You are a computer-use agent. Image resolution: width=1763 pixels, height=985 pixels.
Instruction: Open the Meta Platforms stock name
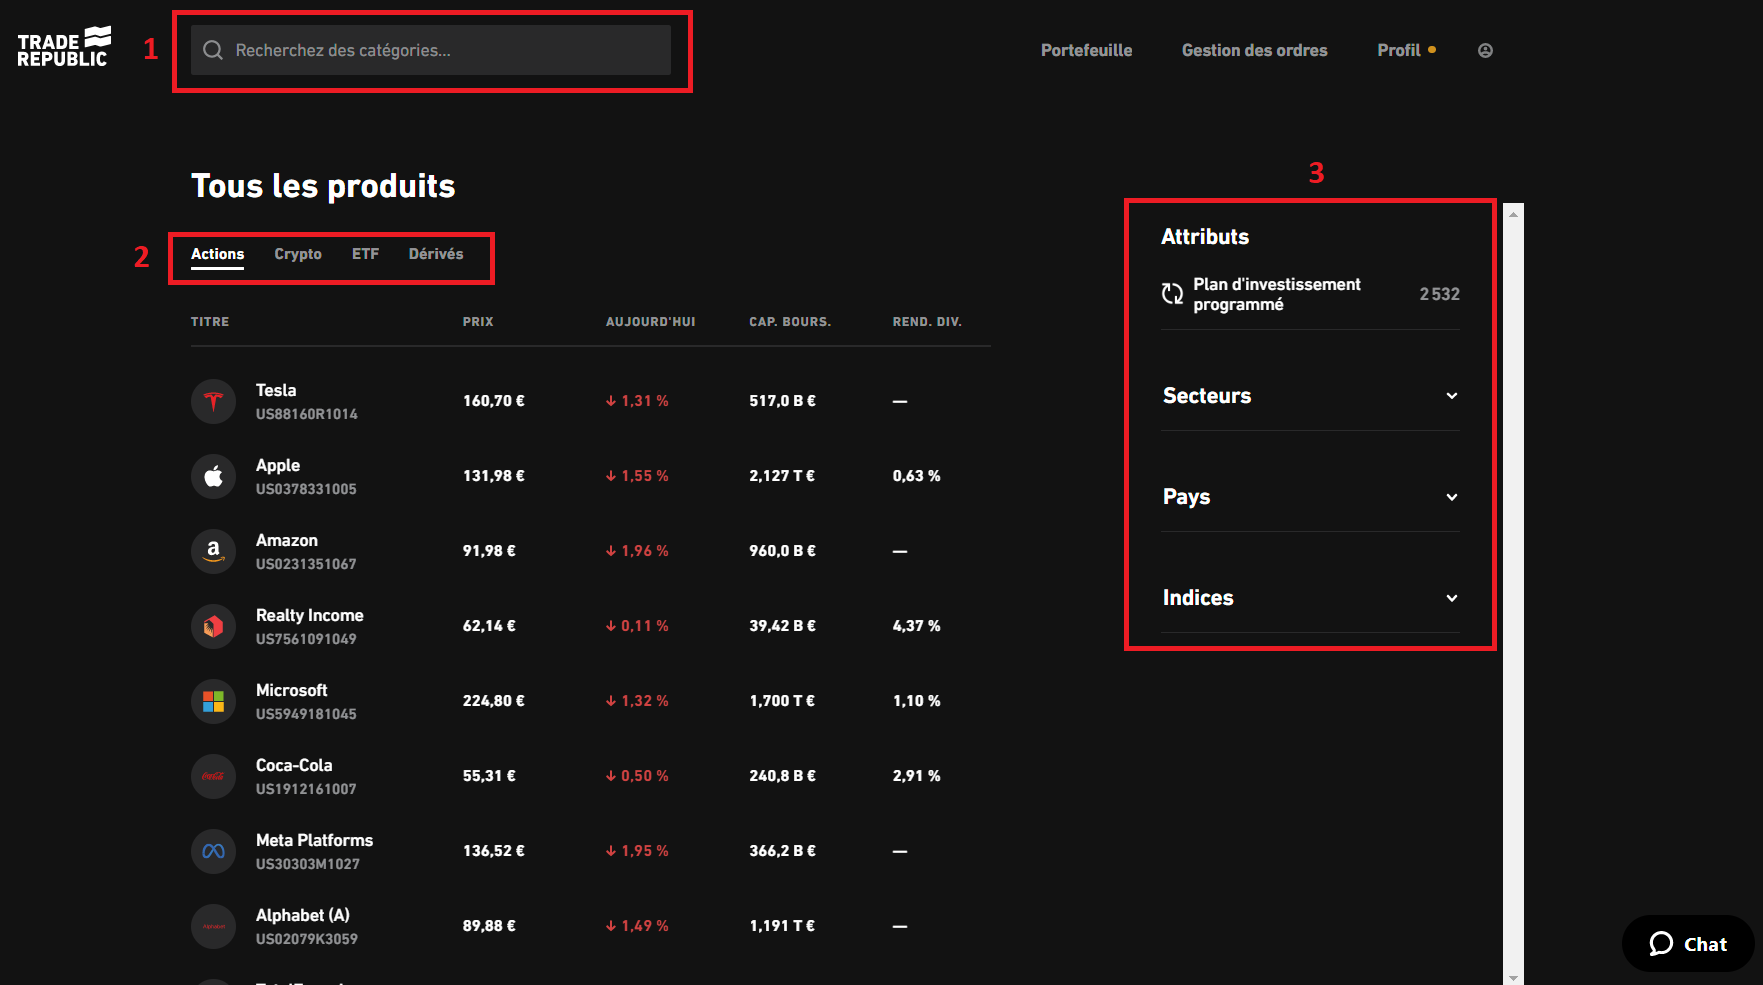(314, 840)
